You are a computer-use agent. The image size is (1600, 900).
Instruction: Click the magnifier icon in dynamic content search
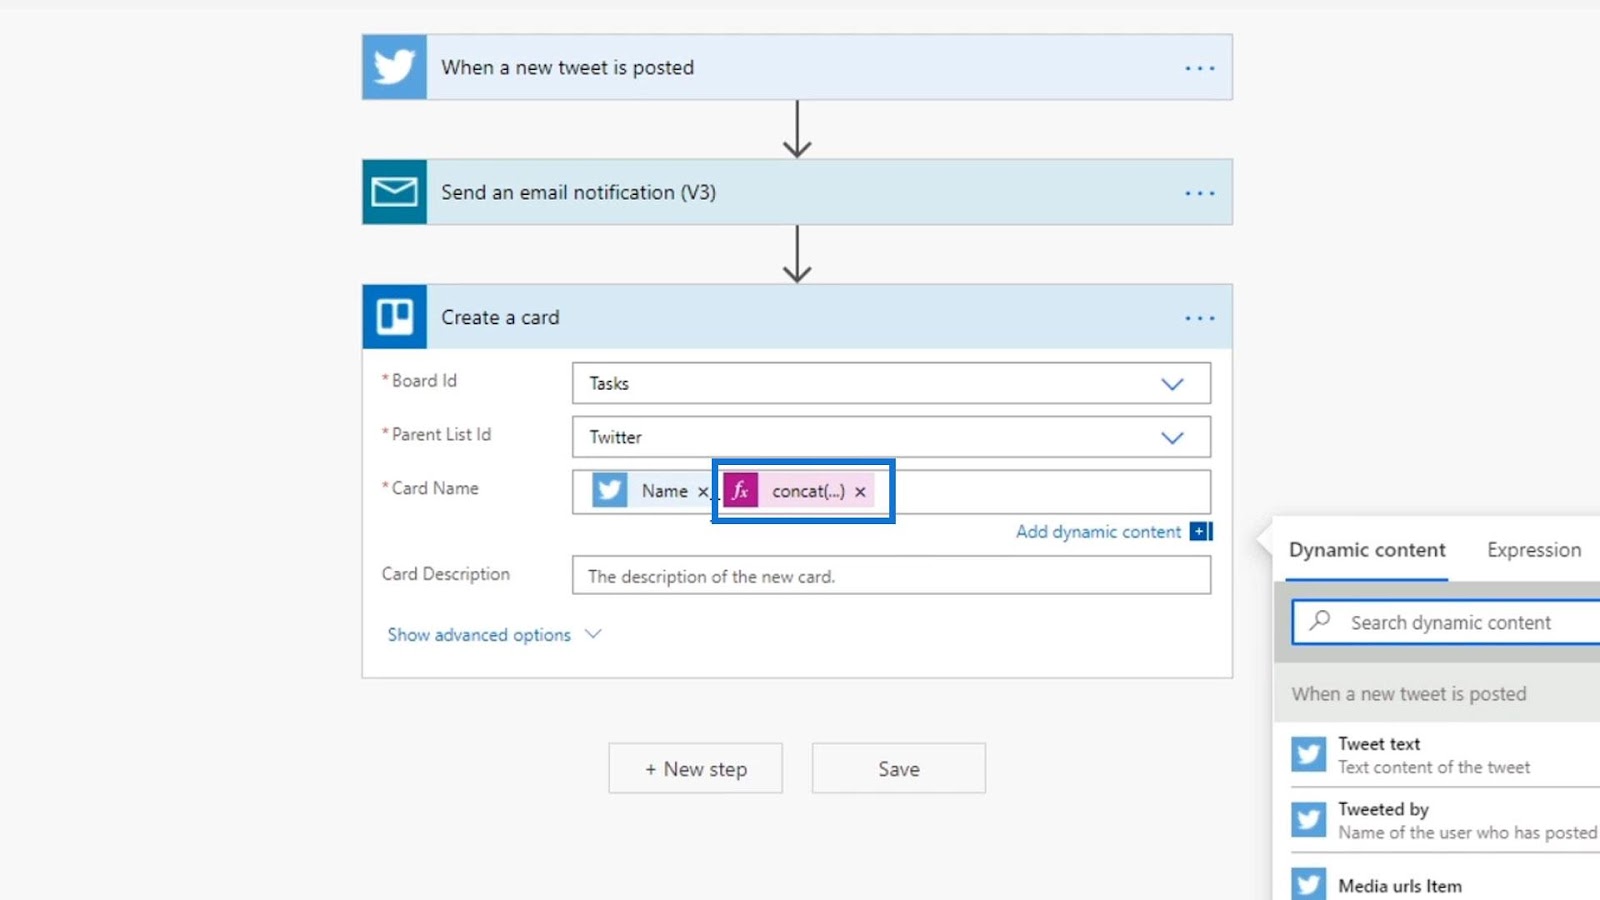pos(1320,621)
